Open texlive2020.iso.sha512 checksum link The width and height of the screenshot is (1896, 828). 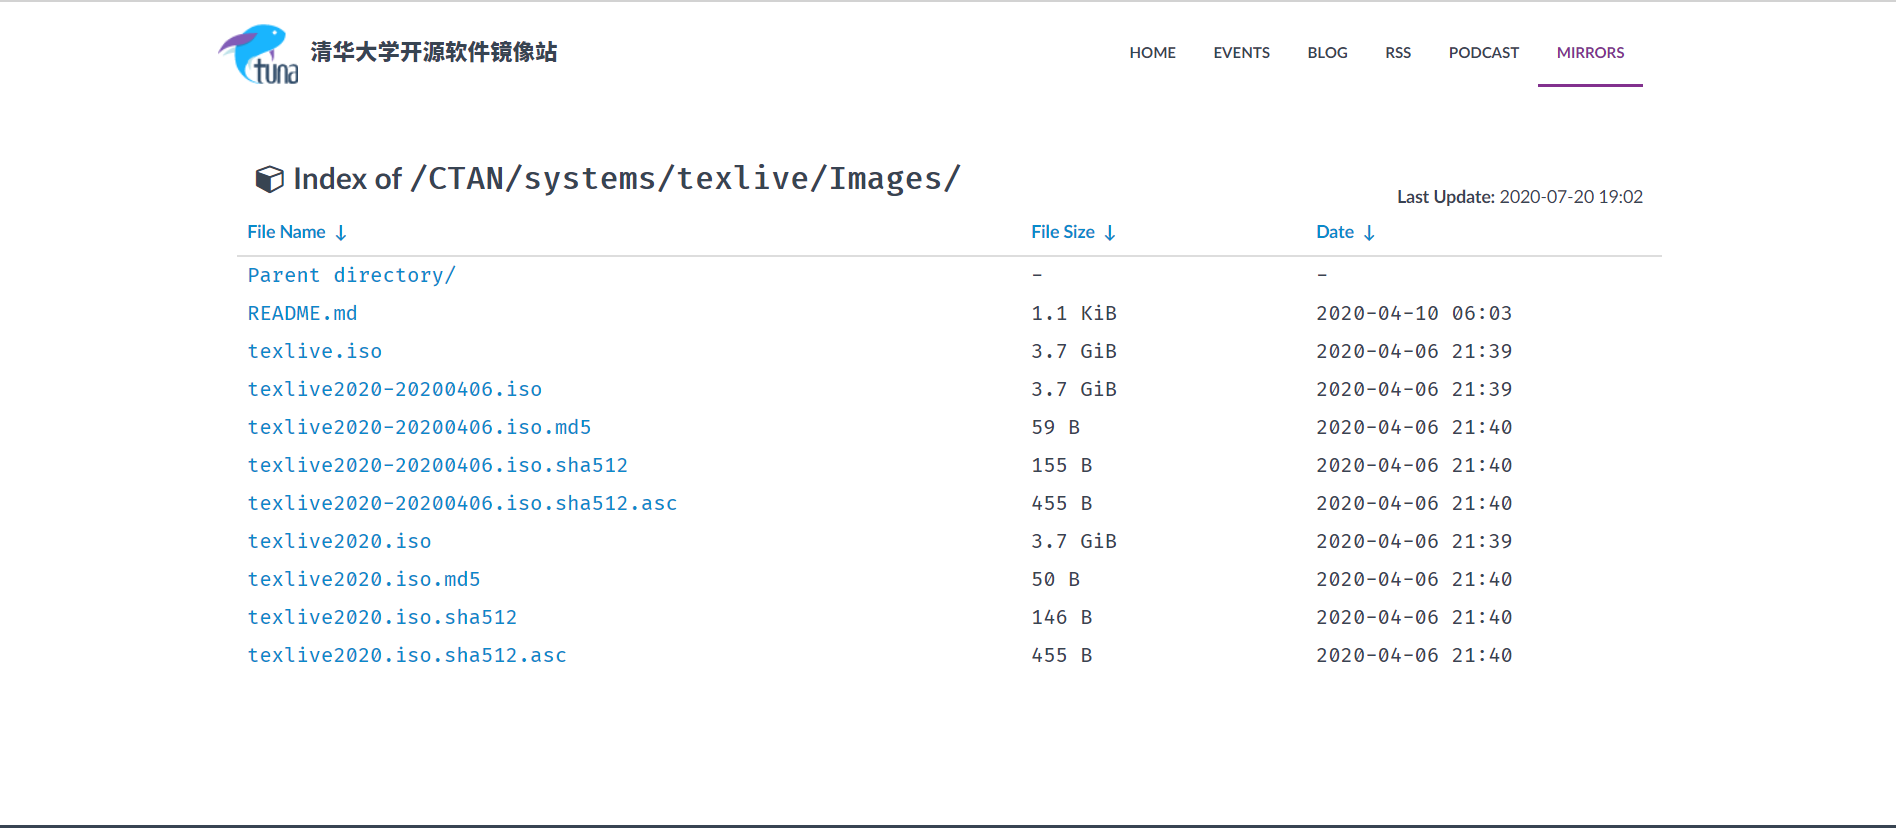point(382,617)
